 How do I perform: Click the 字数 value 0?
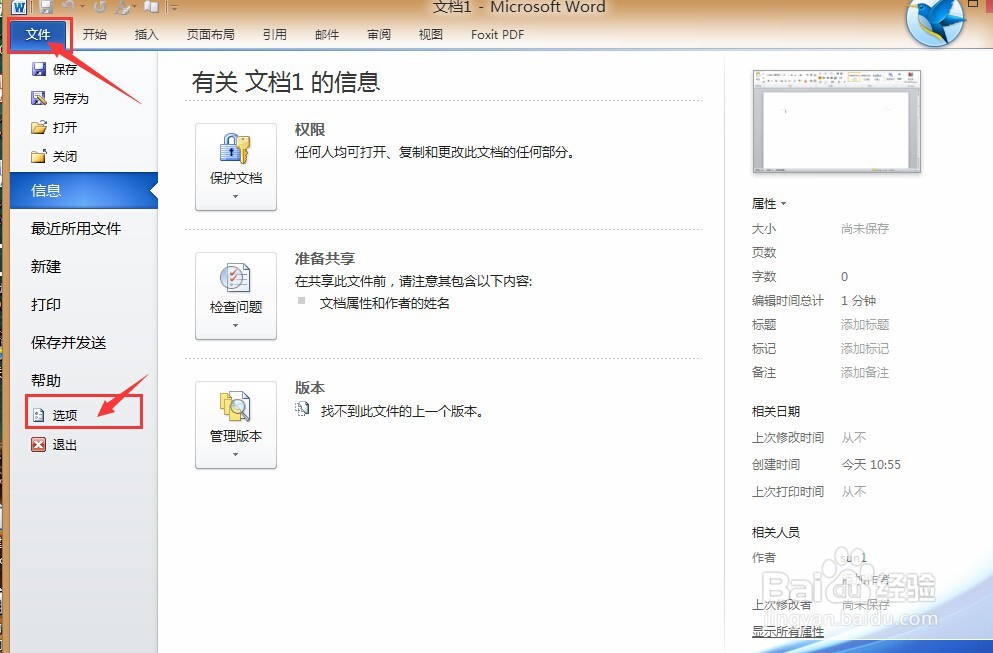click(x=844, y=276)
